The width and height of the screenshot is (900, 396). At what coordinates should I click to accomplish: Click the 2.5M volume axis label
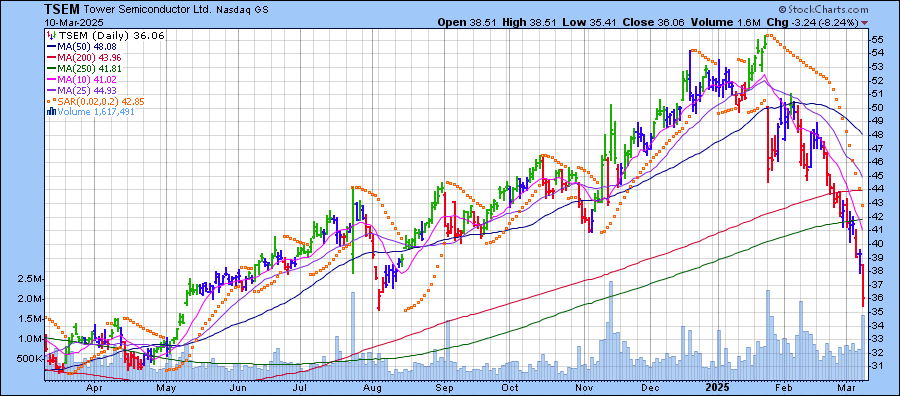pos(29,279)
